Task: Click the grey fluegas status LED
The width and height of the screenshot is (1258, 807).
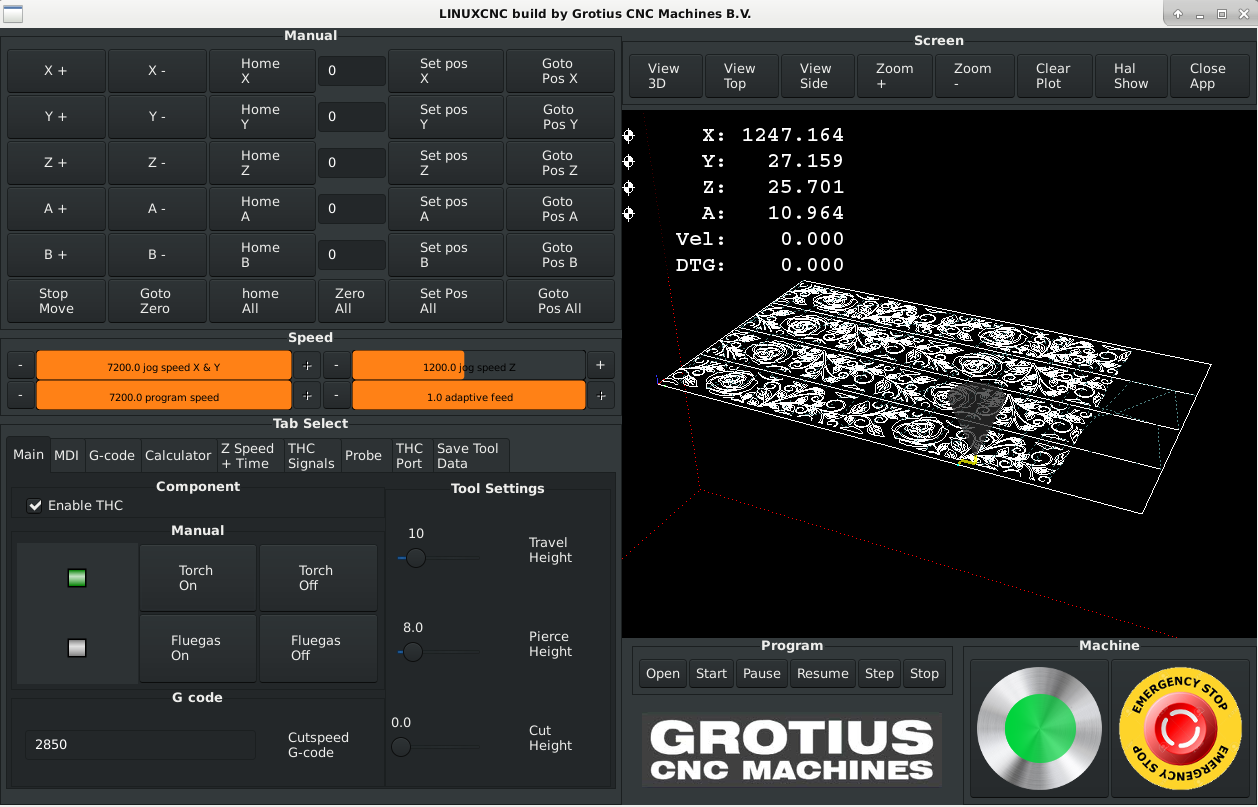Action: coord(77,648)
